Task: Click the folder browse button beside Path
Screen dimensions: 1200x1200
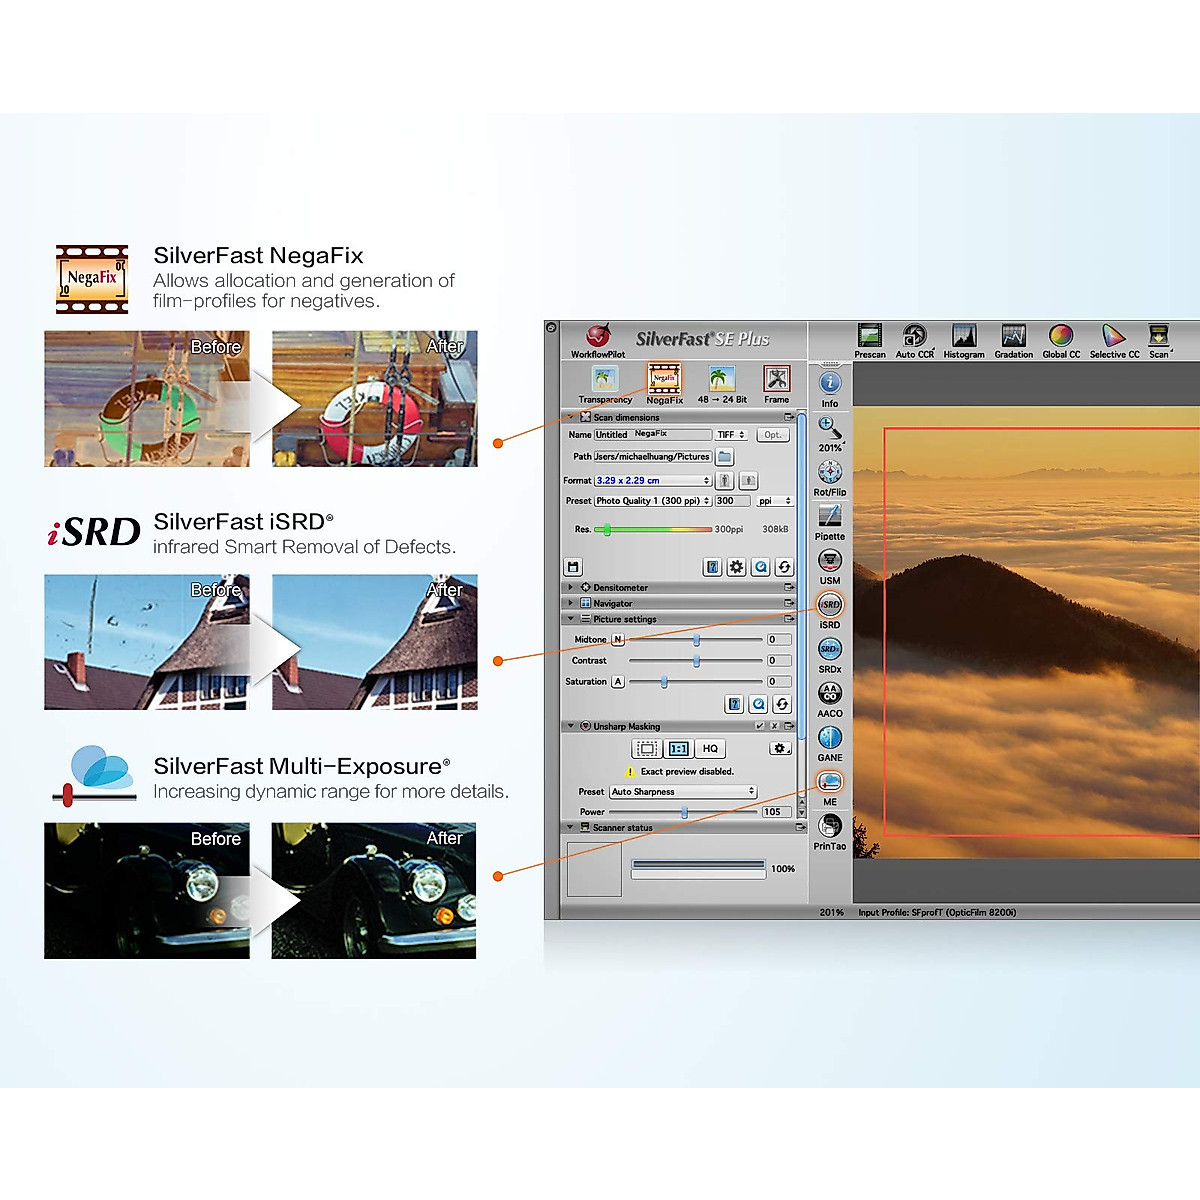Action: pos(725,457)
